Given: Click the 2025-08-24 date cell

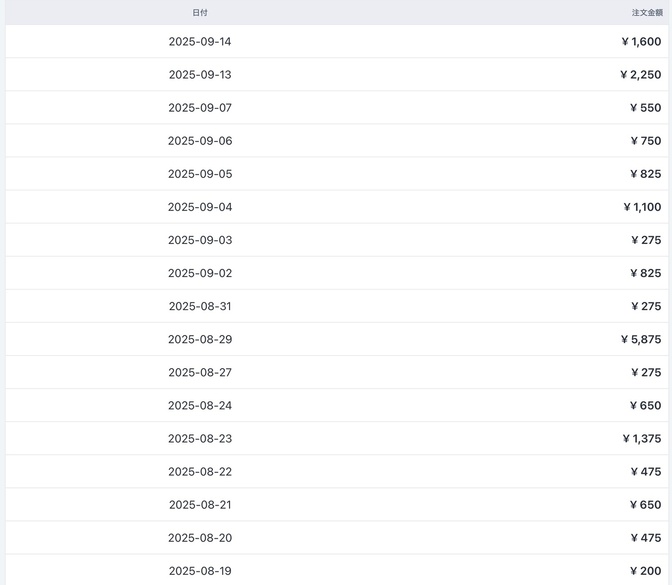Looking at the screenshot, I should (x=200, y=405).
